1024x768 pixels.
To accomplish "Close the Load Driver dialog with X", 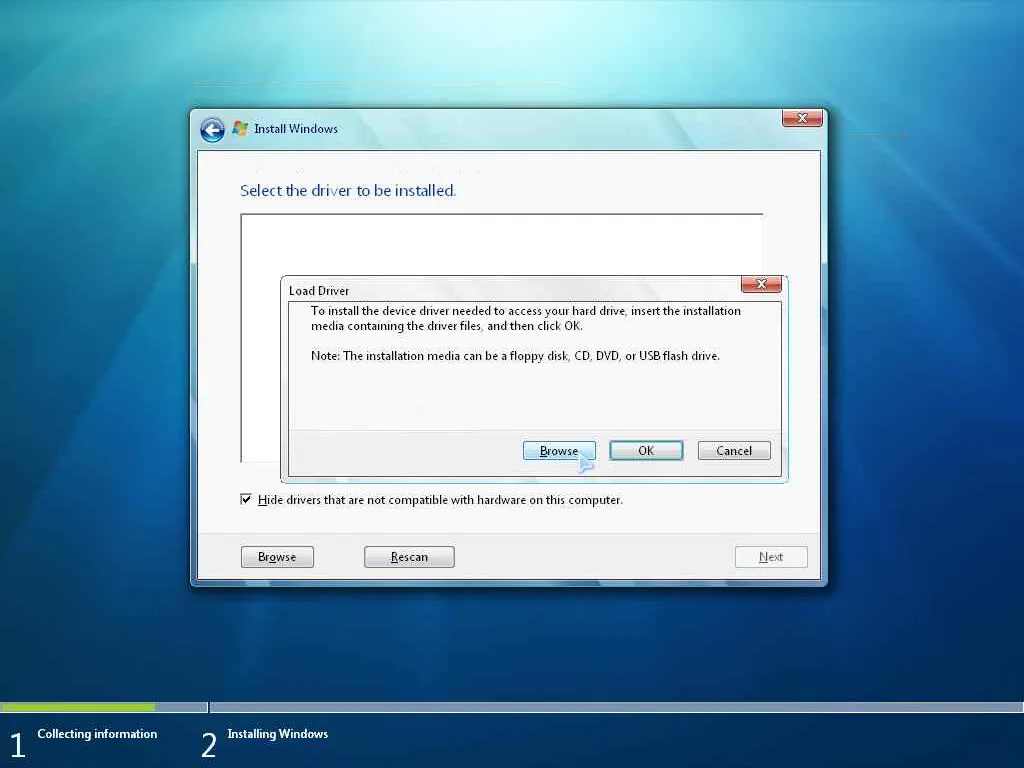I will pos(761,284).
